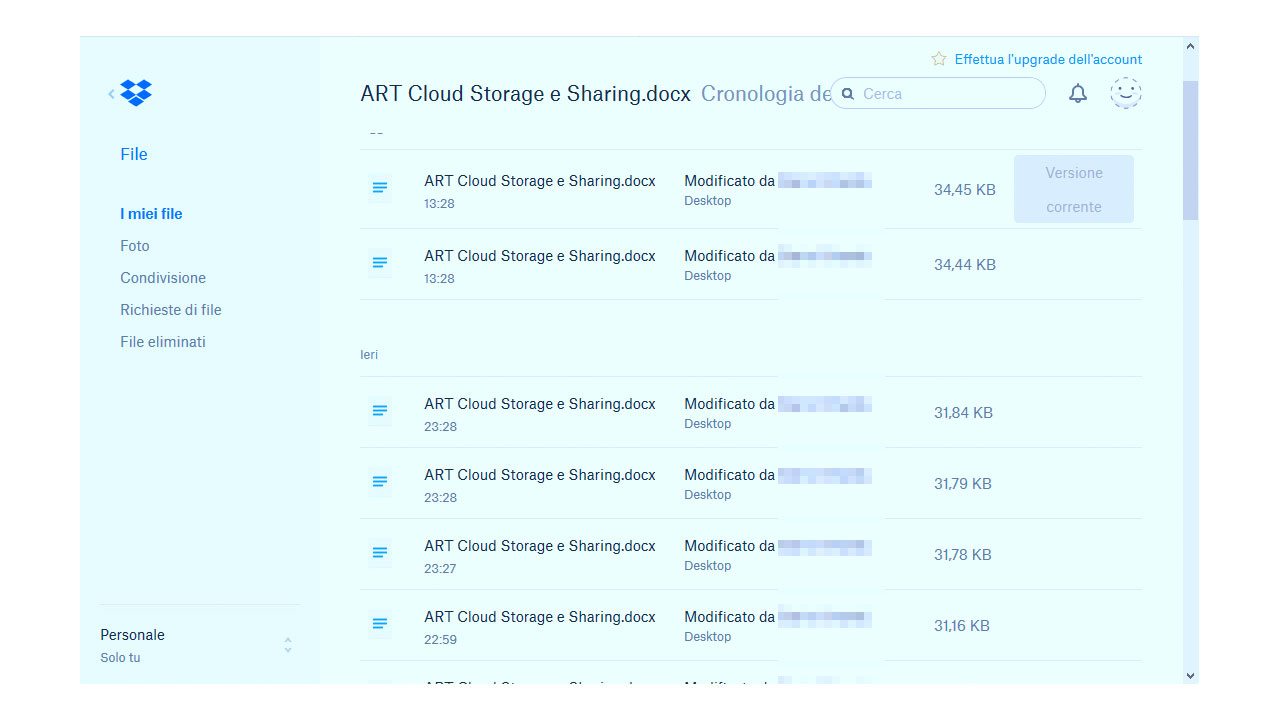Click the File heading link

[x=134, y=154]
